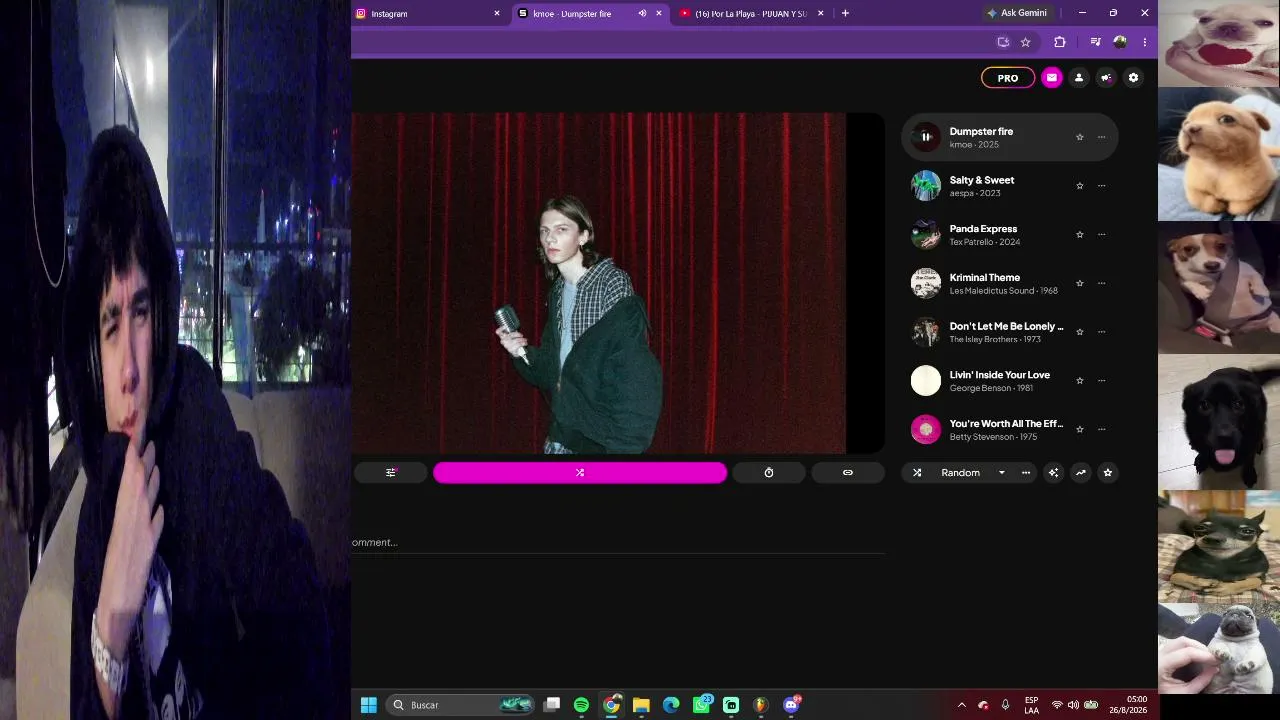Pause the playing Dumpster fire track
The width and height of the screenshot is (1280, 720).
tap(926, 137)
